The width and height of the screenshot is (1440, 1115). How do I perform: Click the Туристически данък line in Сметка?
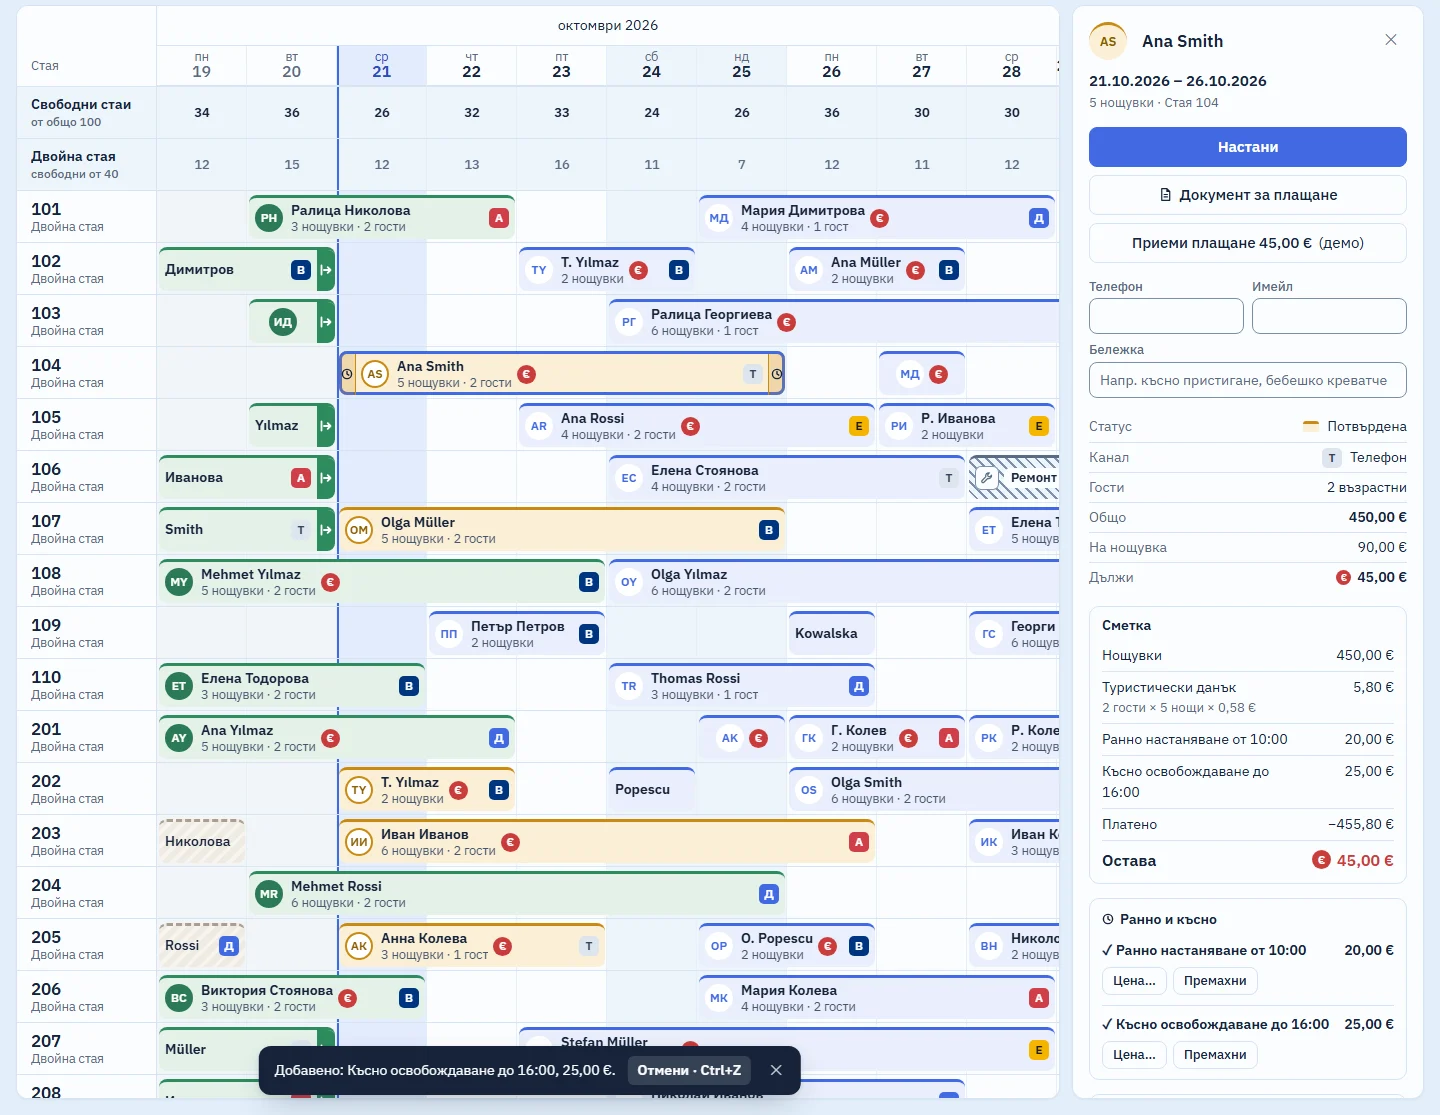[1248, 697]
